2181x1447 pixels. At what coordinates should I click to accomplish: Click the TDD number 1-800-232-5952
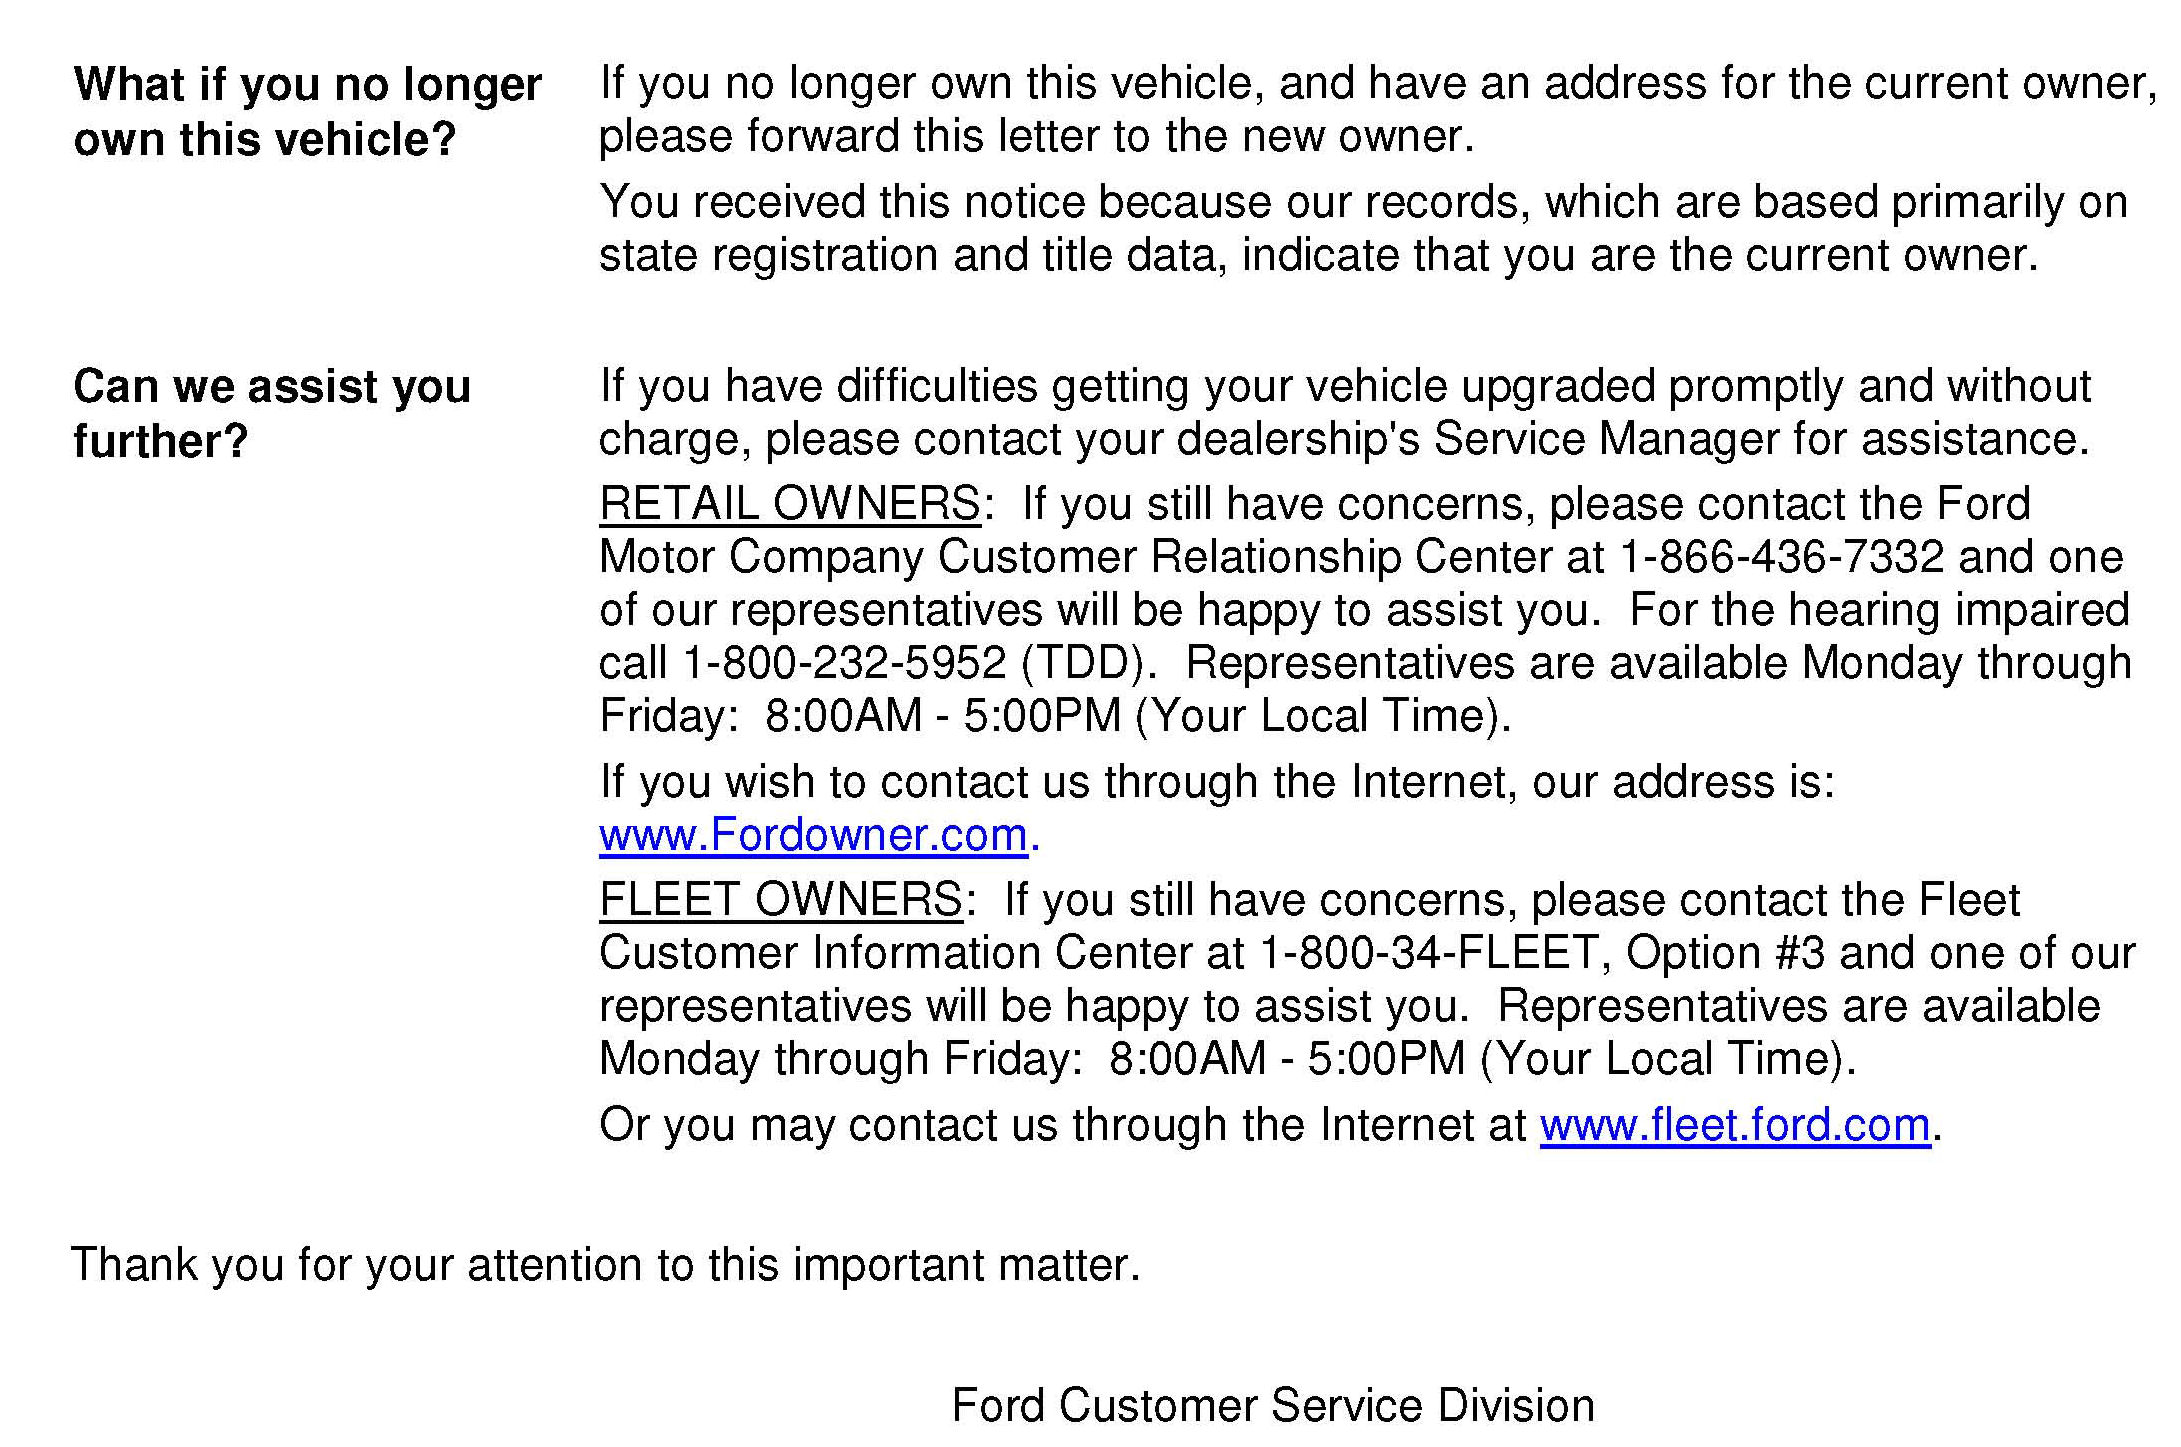click(844, 663)
